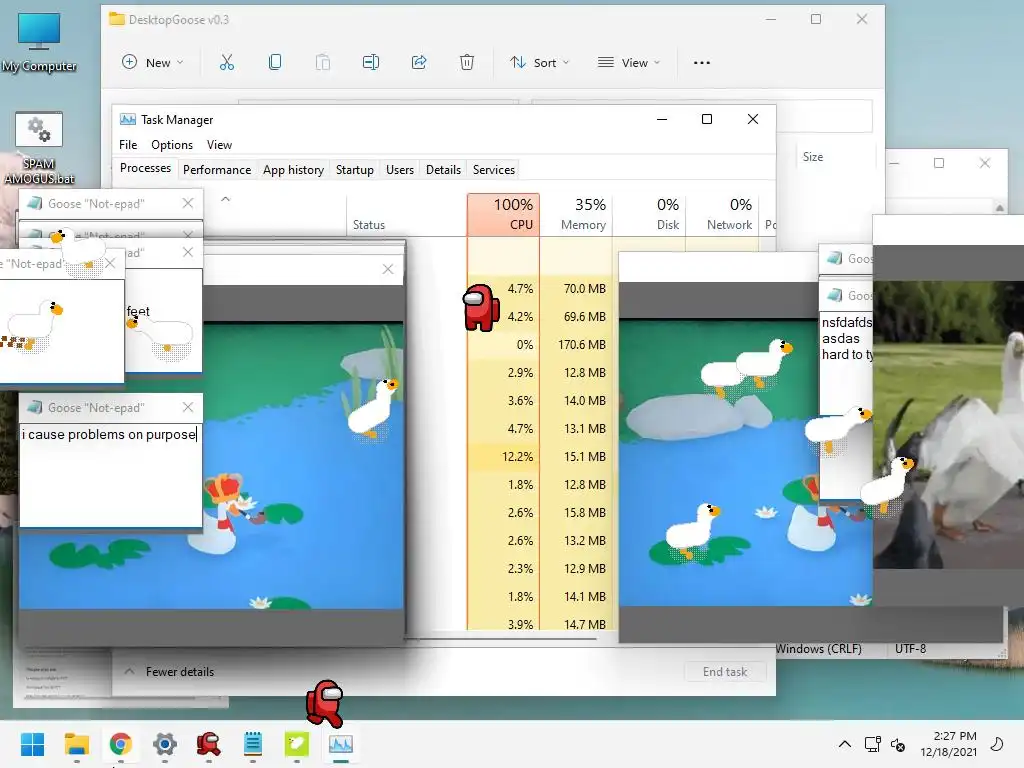Click the Copy icon in Explorer toolbar
The width and height of the screenshot is (1024, 768).
(275, 63)
